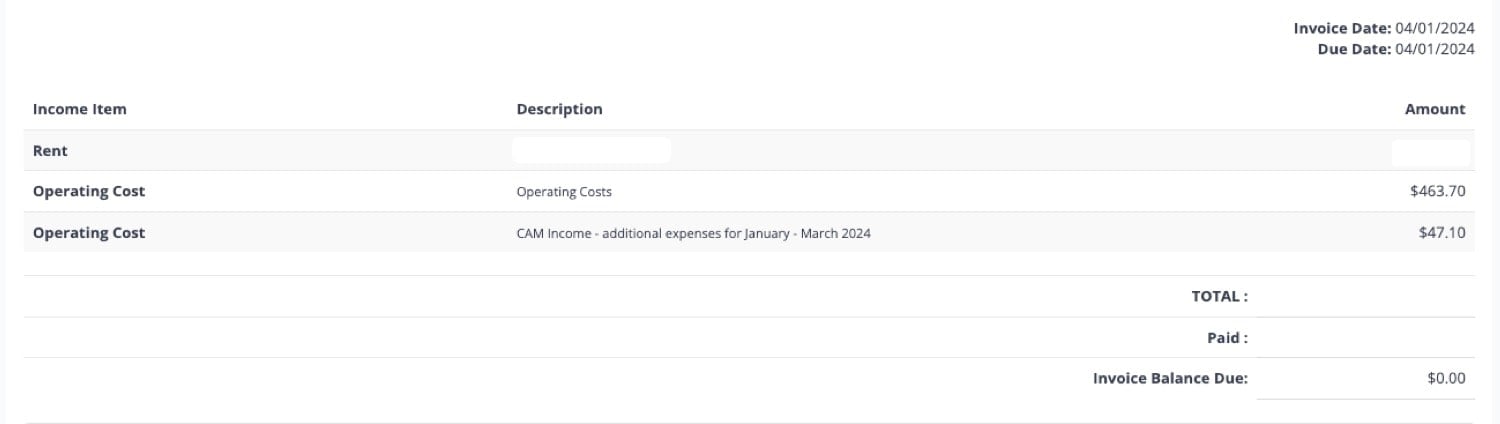Click the Description column header

pos(559,109)
